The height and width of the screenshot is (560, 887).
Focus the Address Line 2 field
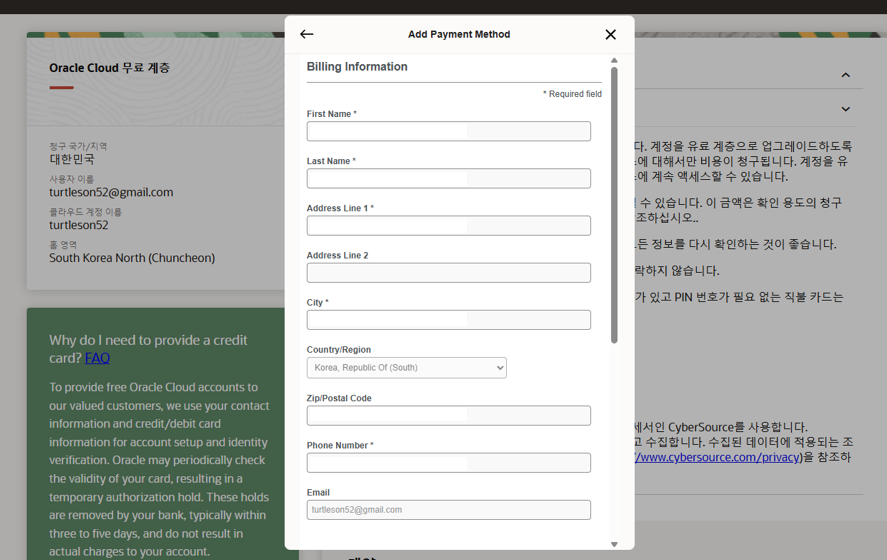[449, 273]
